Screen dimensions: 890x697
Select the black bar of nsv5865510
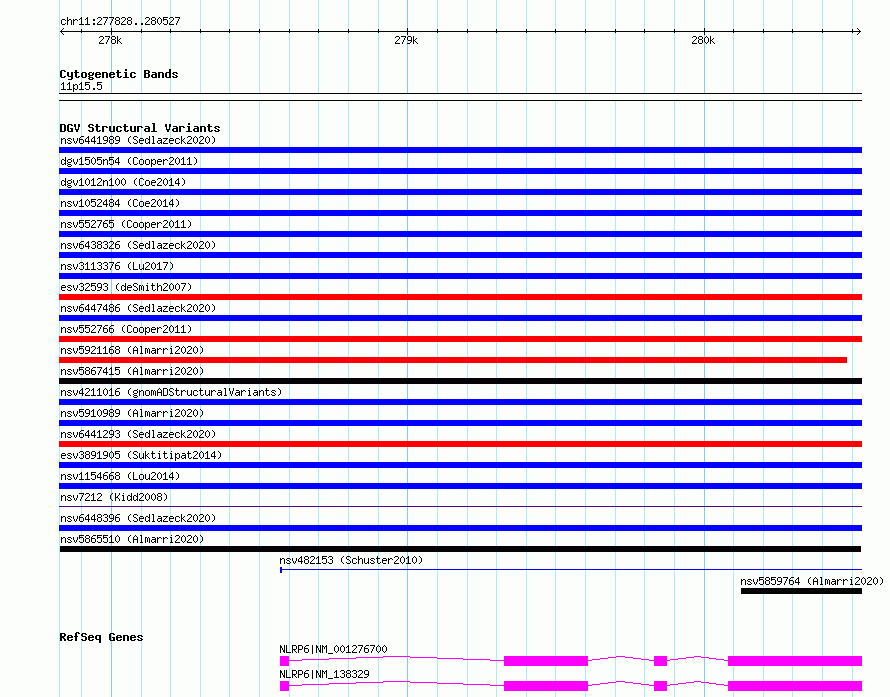click(x=460, y=549)
